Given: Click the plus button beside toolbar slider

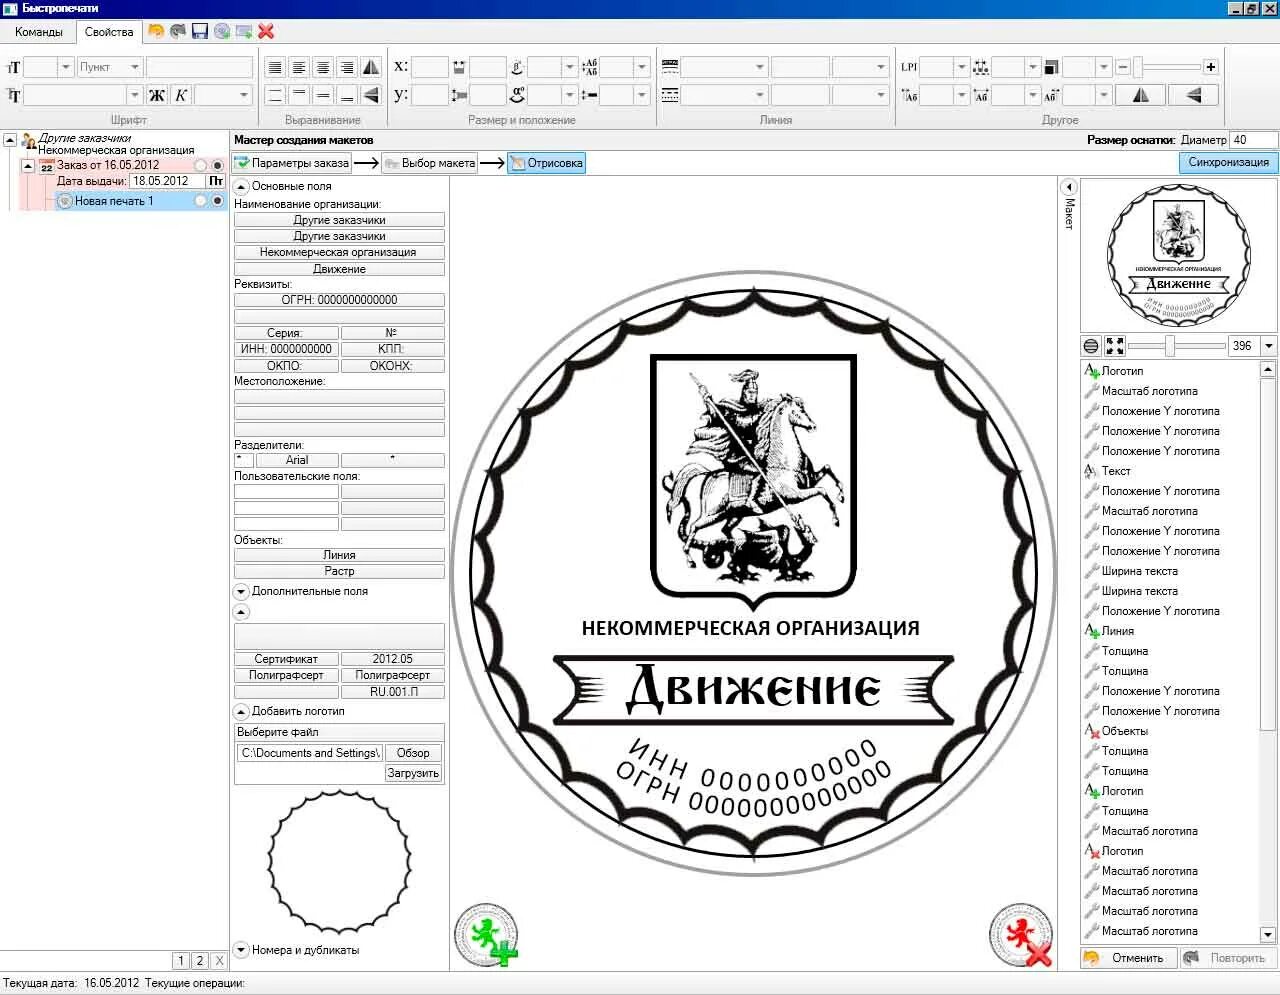Looking at the screenshot, I should click(x=1211, y=67).
